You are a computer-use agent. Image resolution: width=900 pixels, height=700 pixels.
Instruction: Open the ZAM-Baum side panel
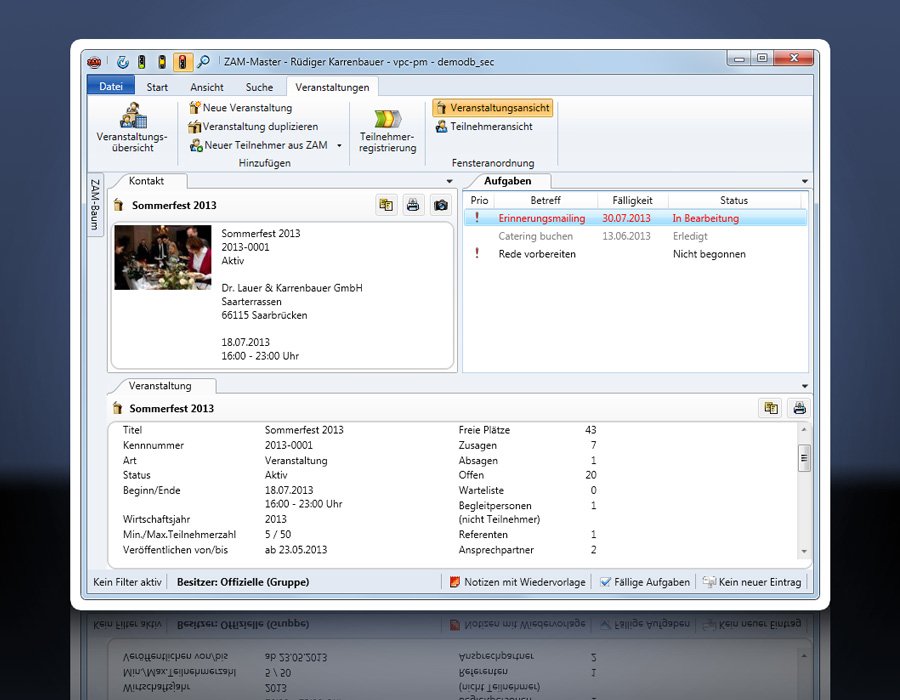point(95,204)
